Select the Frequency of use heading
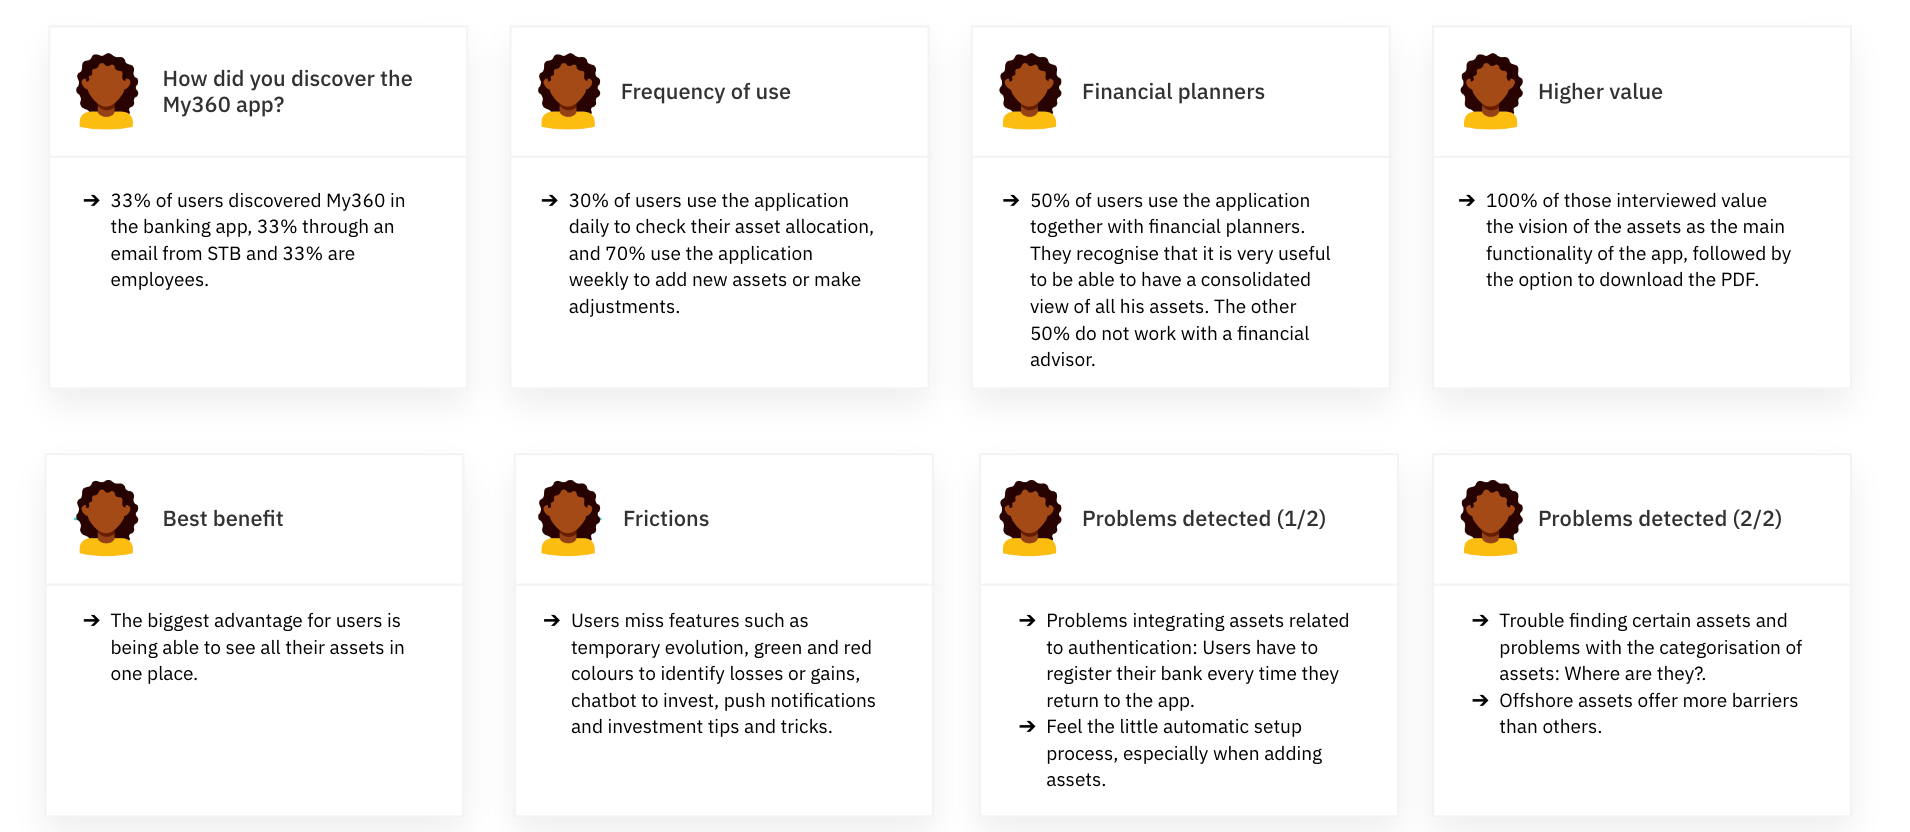 coord(705,92)
